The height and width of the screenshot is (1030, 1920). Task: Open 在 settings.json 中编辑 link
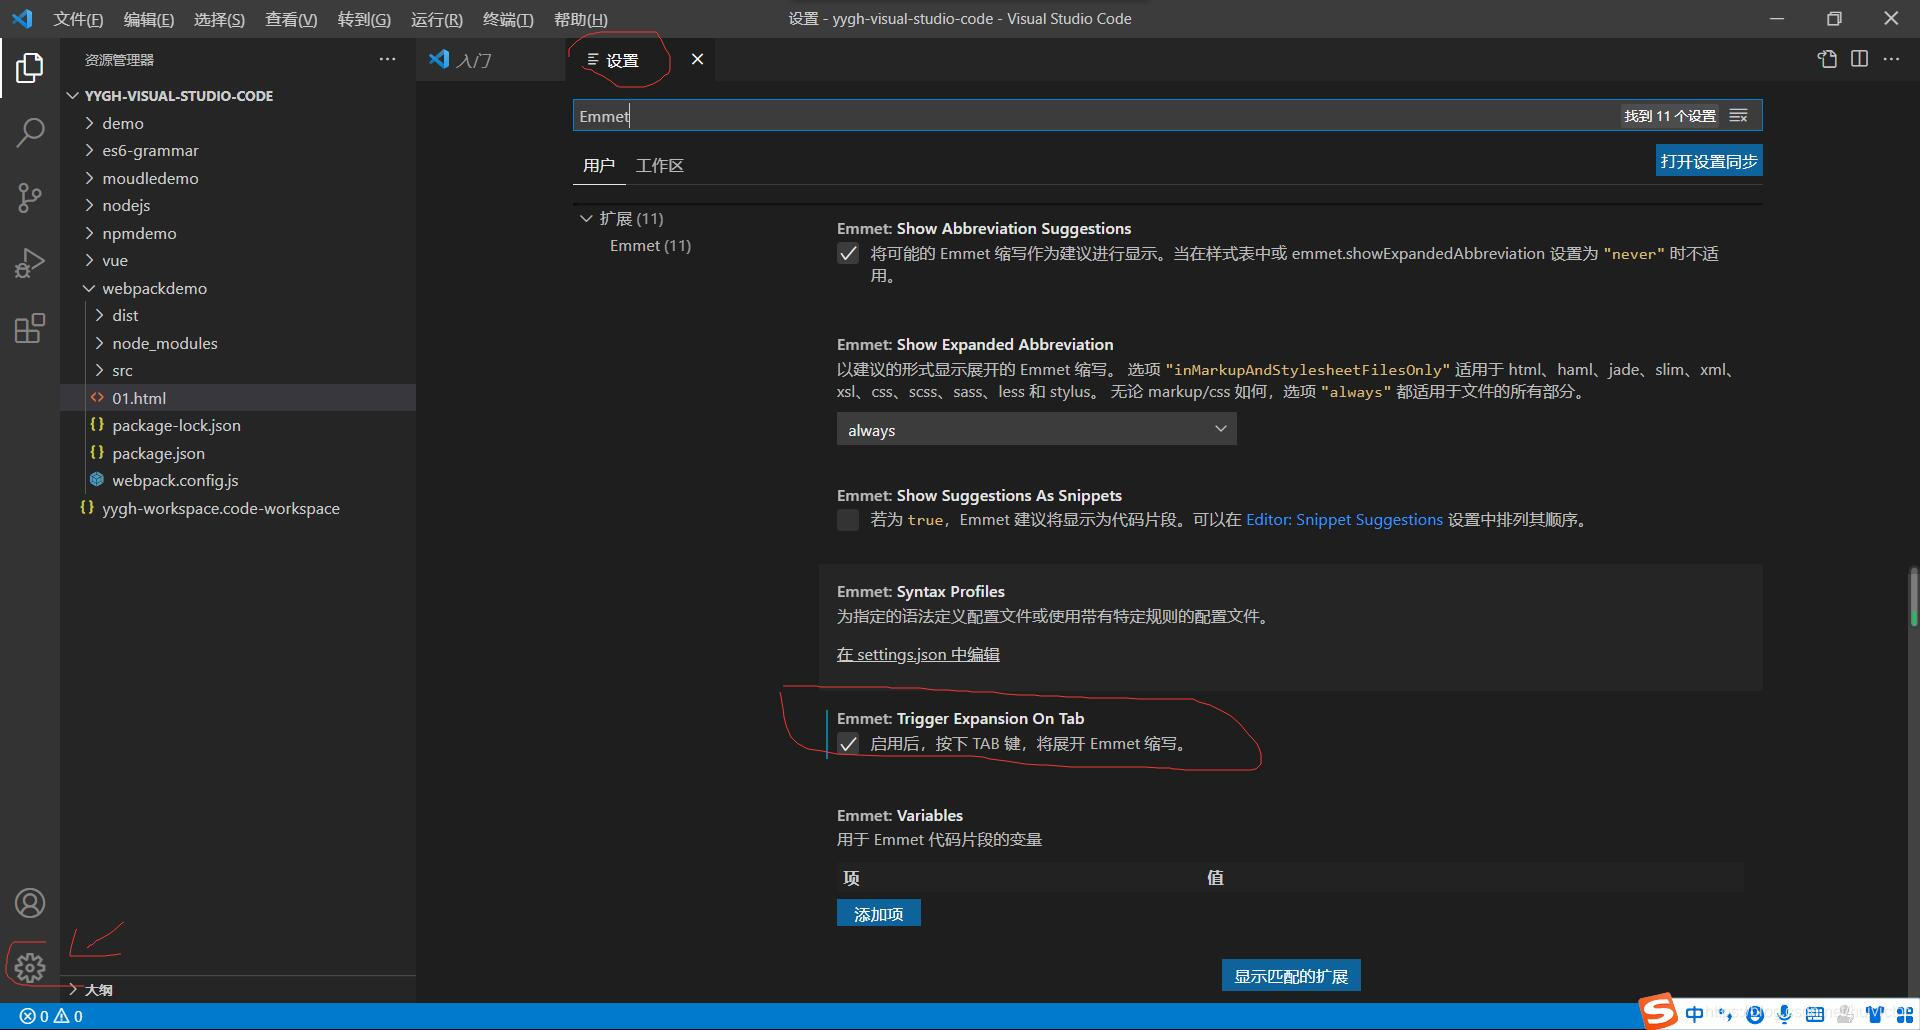click(x=918, y=654)
